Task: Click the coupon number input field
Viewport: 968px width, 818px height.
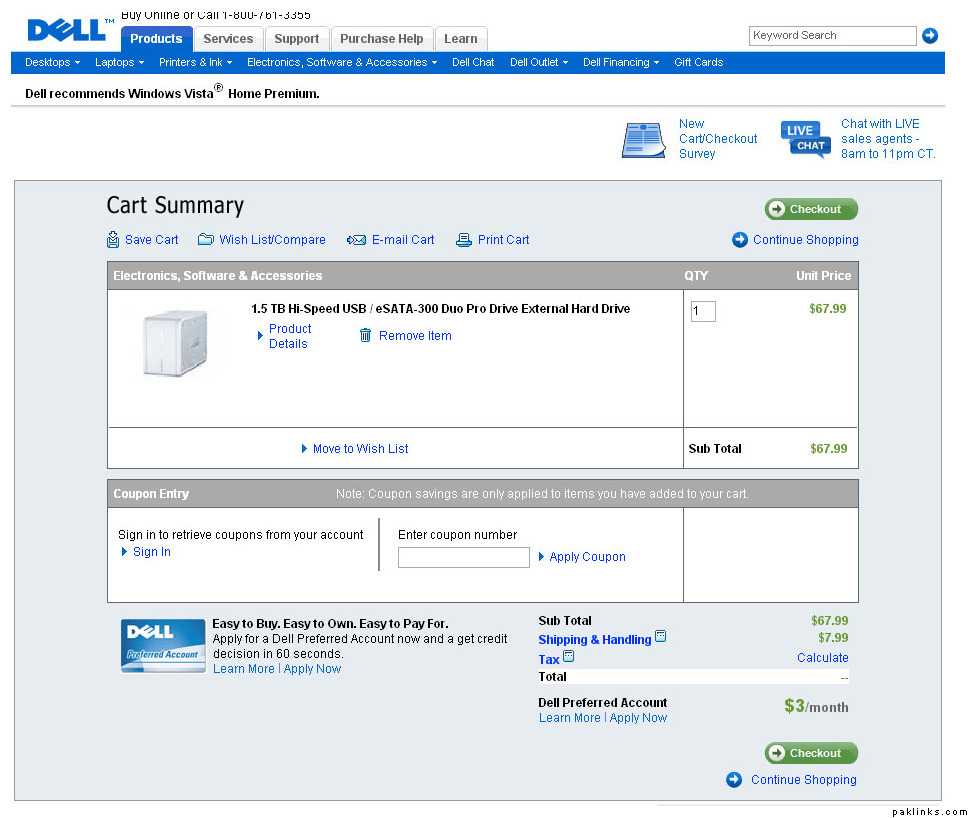Action: pos(463,558)
